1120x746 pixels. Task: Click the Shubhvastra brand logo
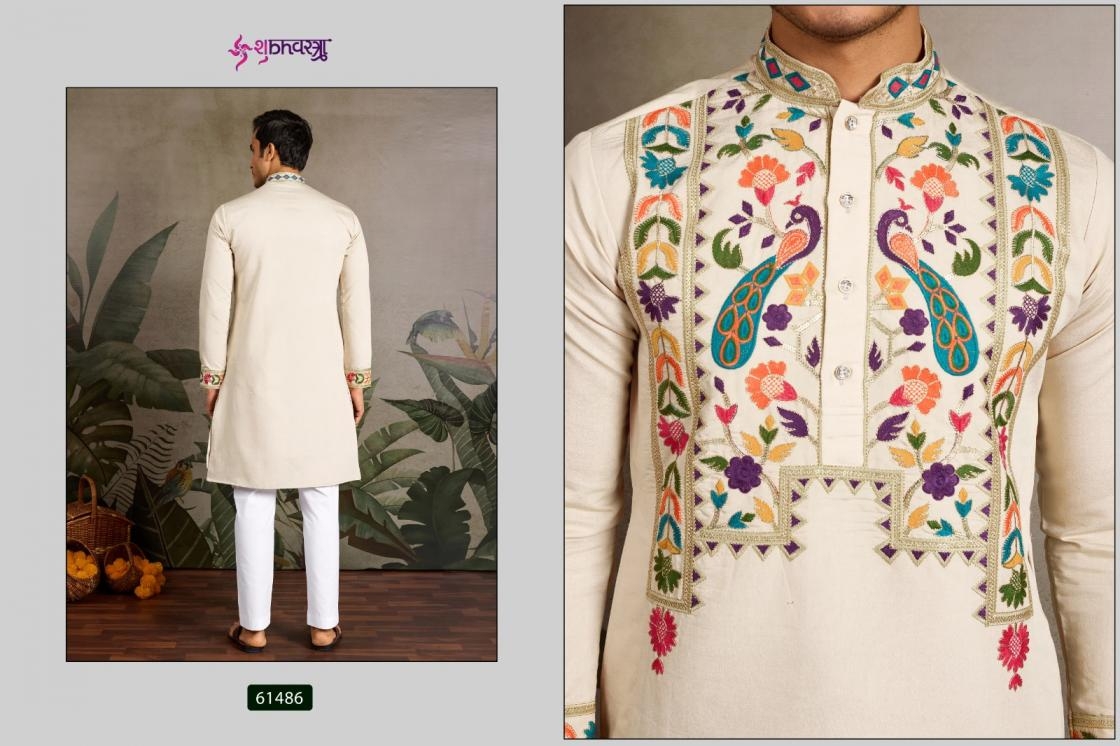279,51
